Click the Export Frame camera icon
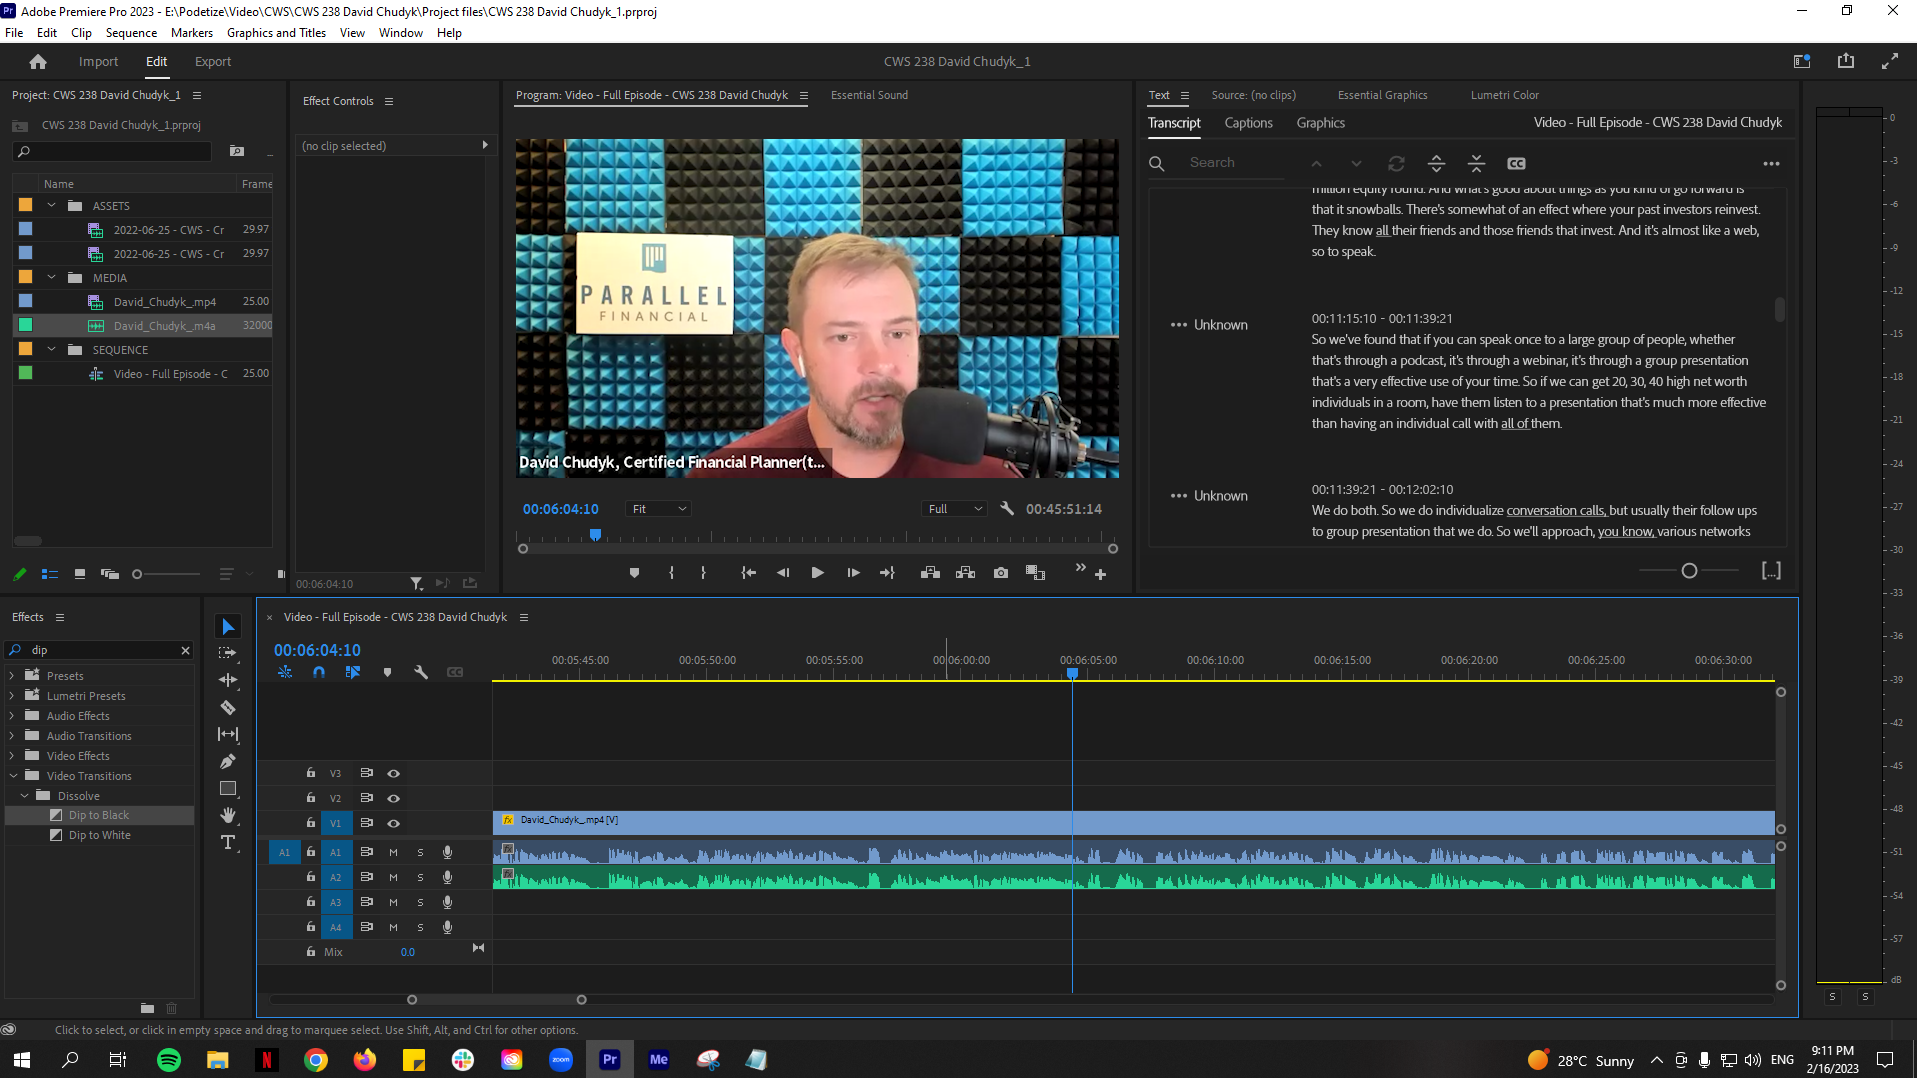Viewport: 1917px width, 1078px height. (x=1001, y=573)
